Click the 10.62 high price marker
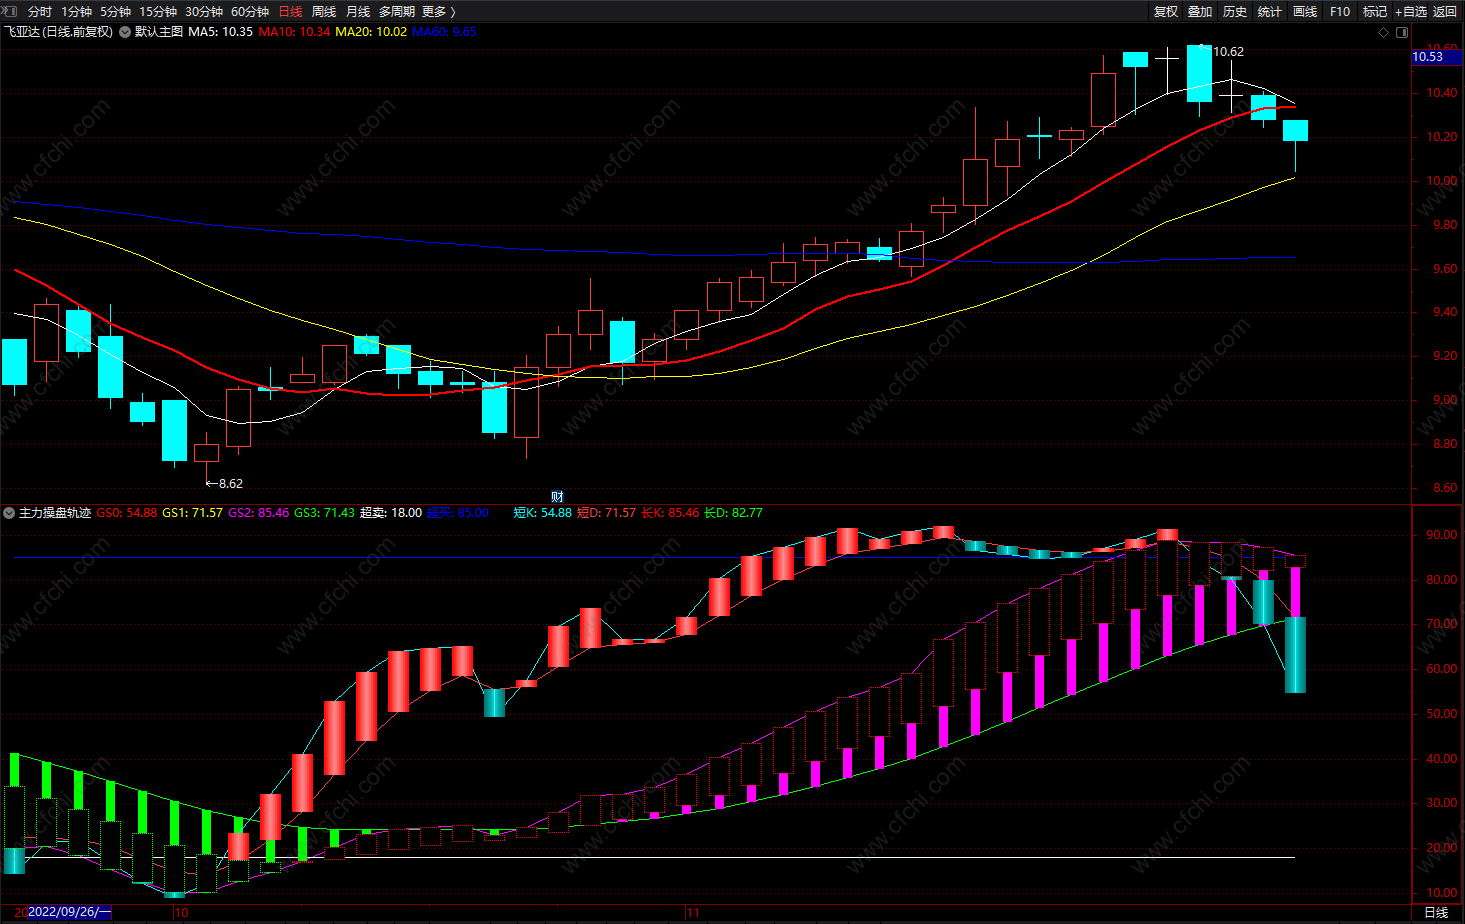 pos(1229,51)
